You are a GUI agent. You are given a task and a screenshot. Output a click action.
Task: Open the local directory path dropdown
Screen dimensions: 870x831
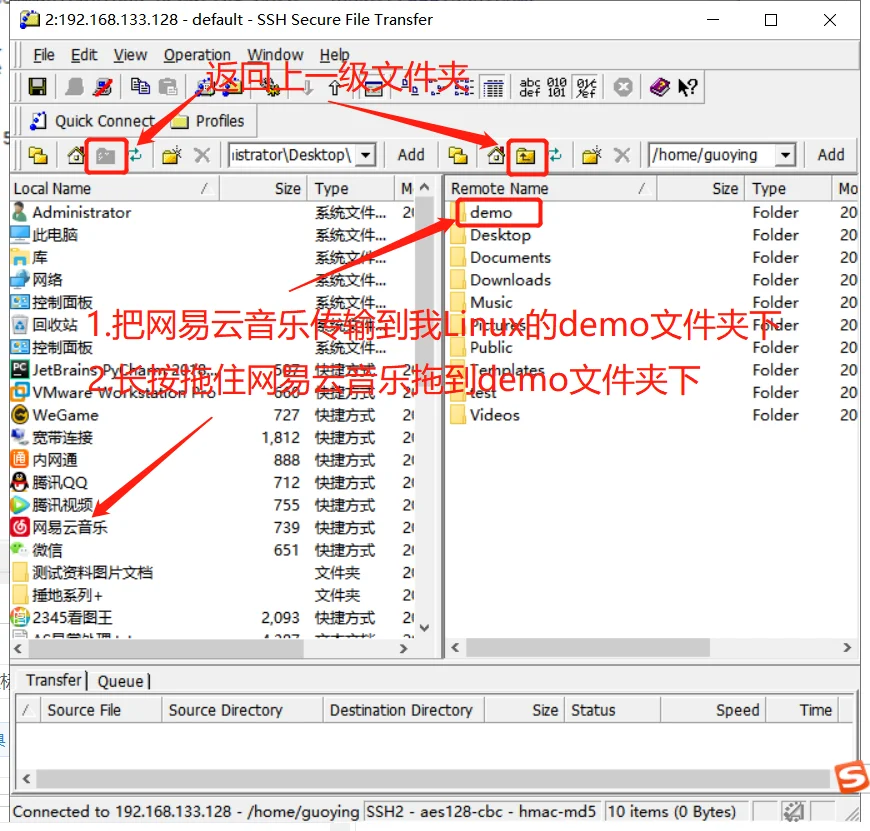(x=364, y=156)
